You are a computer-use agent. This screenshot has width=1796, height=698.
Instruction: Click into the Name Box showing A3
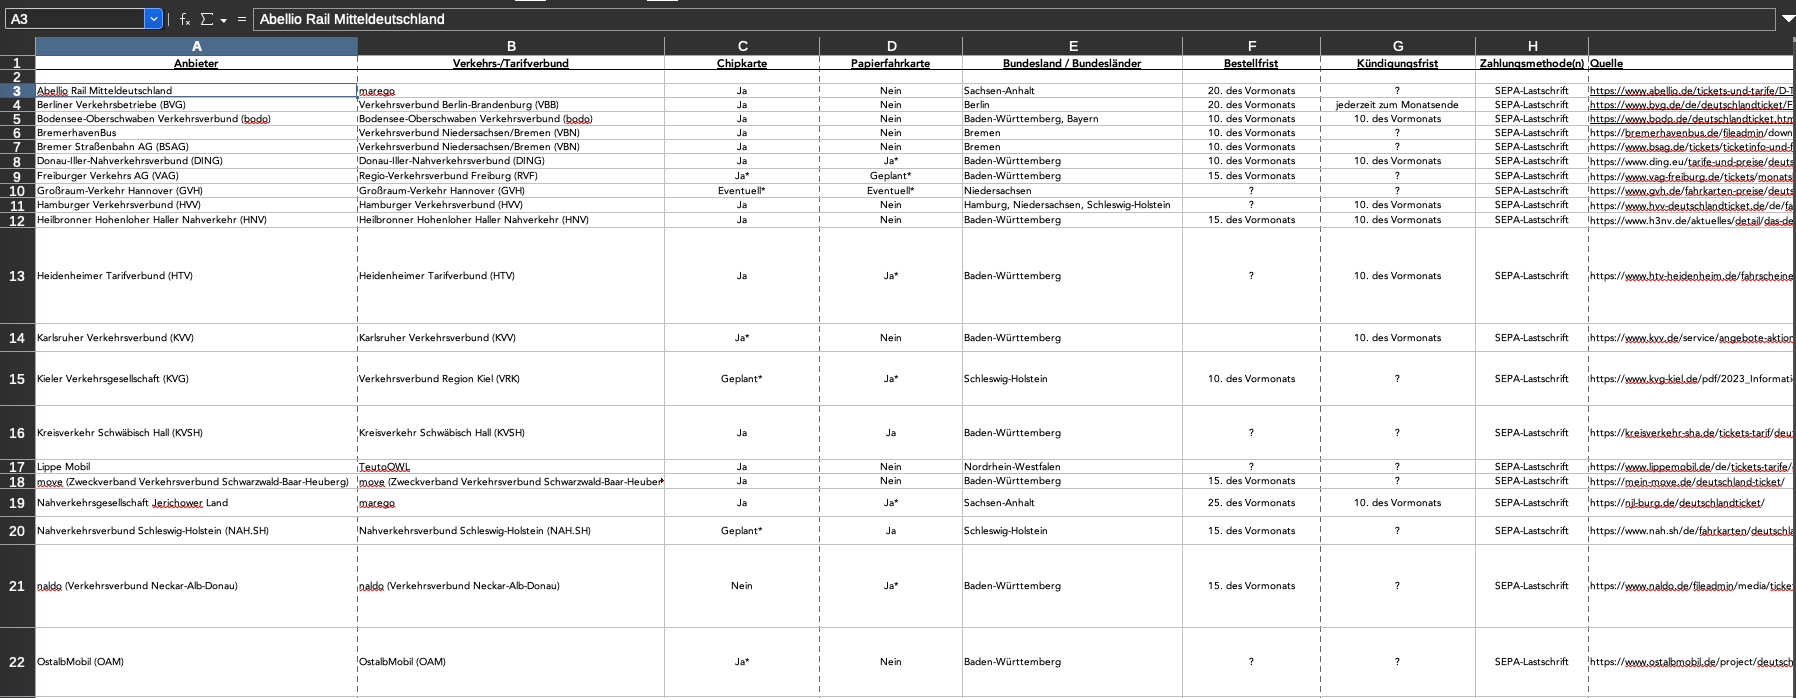point(75,19)
